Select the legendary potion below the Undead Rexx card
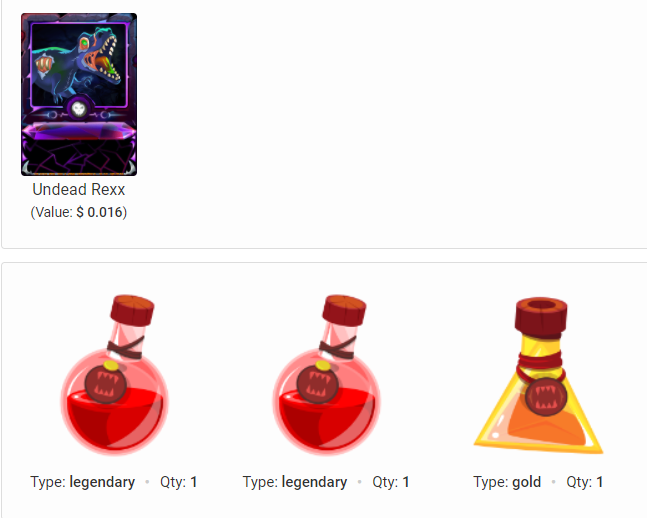 click(114, 375)
